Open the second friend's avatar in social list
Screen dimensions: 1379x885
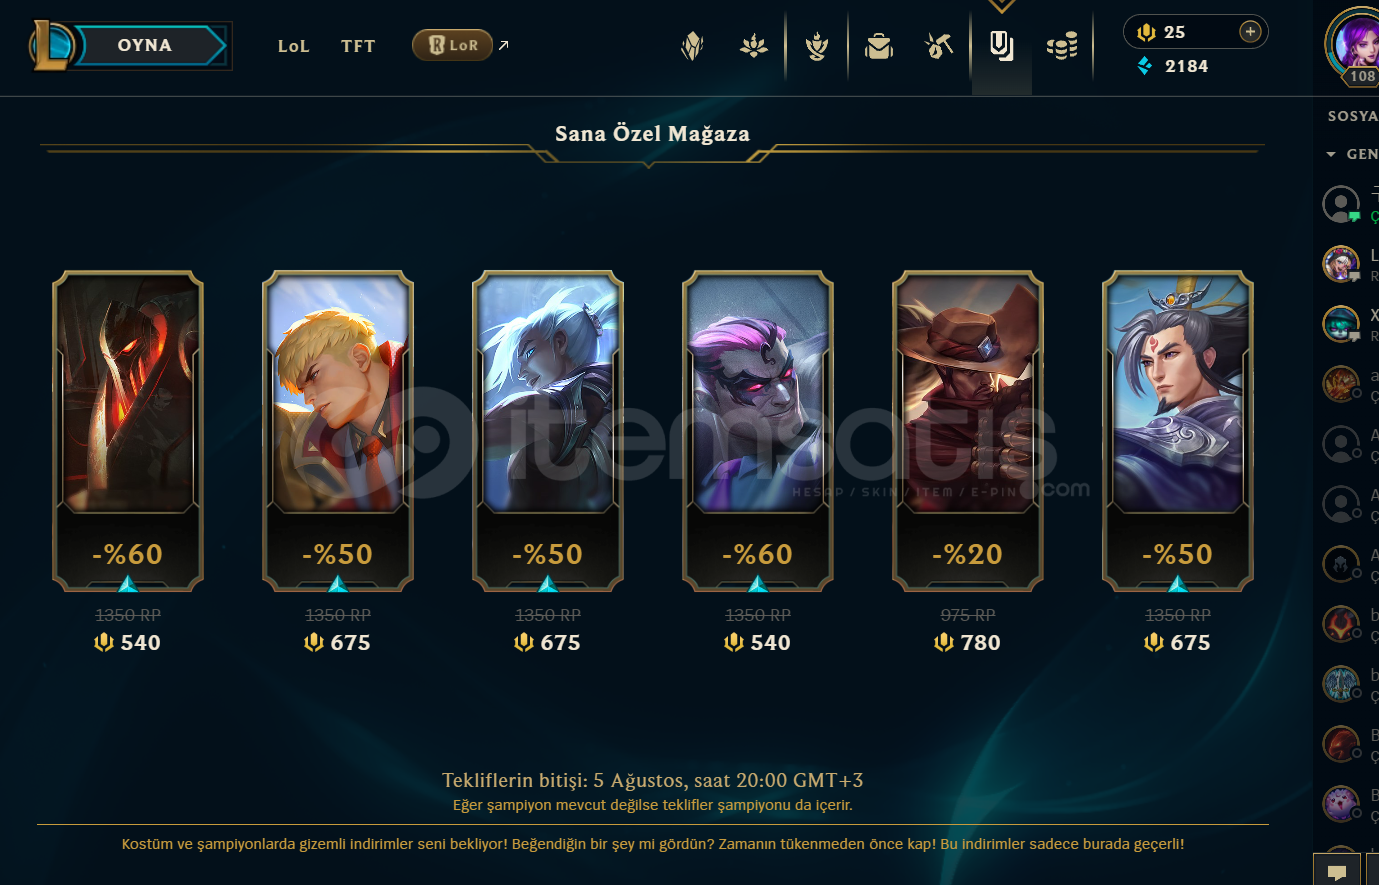pos(1341,264)
